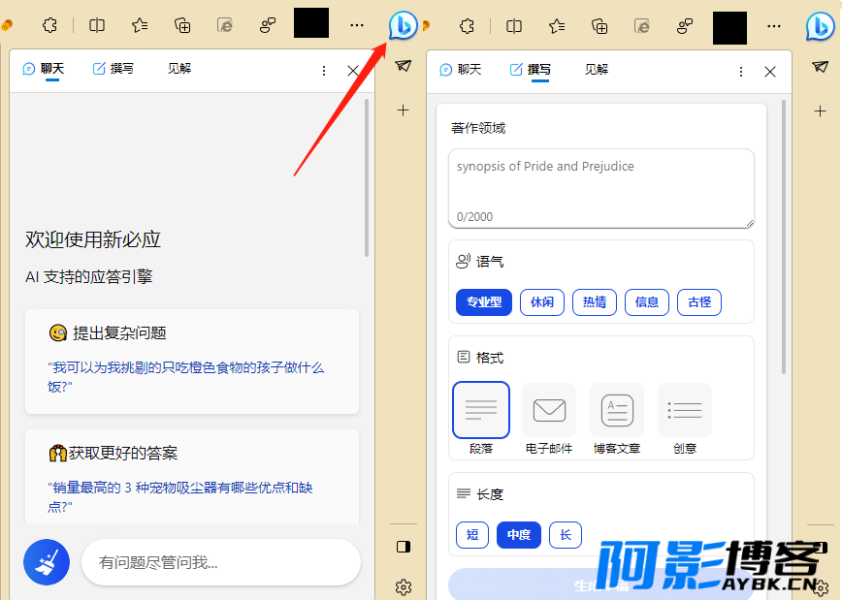Open the compose panel's vertical three-dot menu
Screen dimensions: 842x600
point(740,72)
